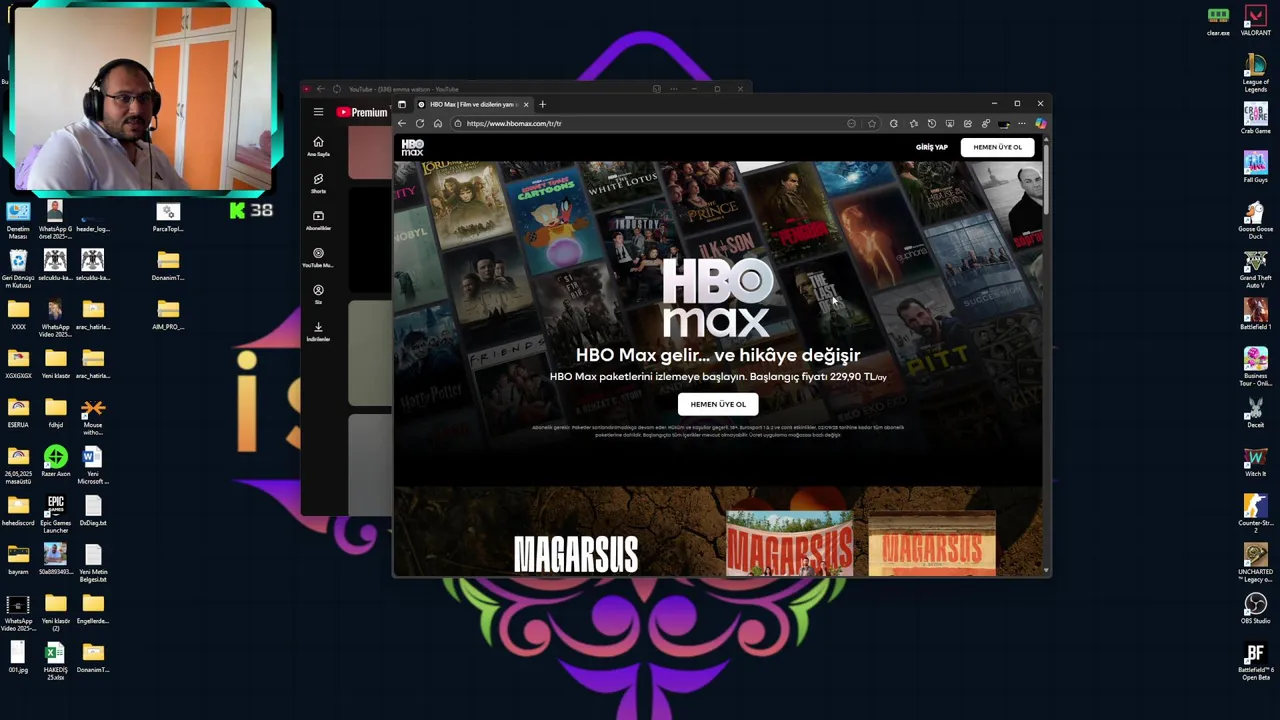1280x720 pixels.
Task: Open the browser settings three-dot menu
Action: [1021, 124]
